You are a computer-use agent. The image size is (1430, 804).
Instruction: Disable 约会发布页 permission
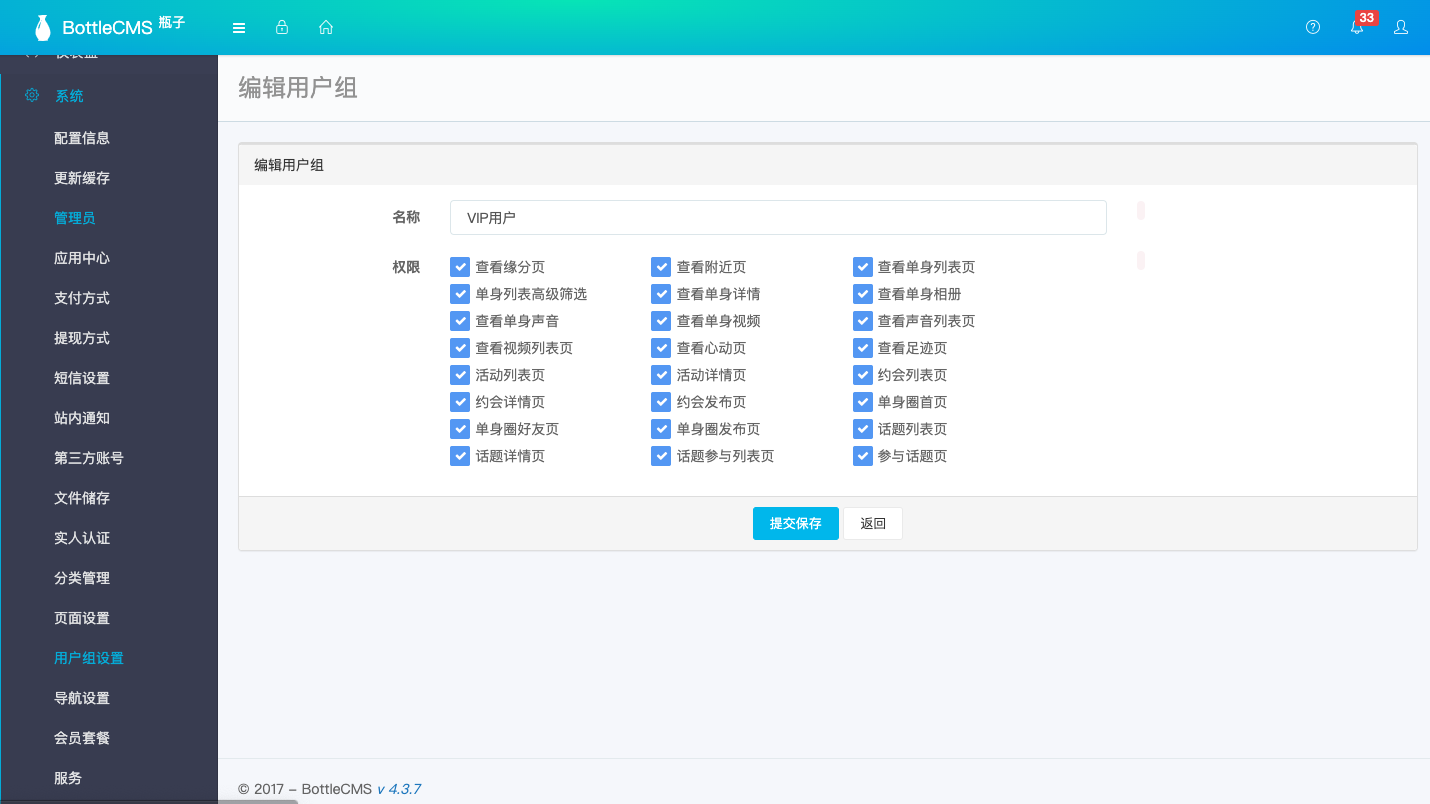click(x=661, y=402)
